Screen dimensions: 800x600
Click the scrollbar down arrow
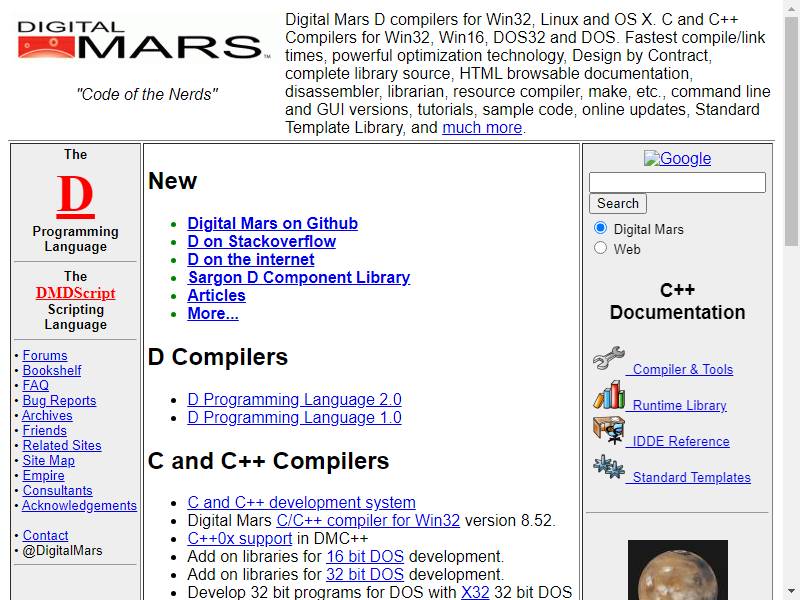tap(792, 591)
